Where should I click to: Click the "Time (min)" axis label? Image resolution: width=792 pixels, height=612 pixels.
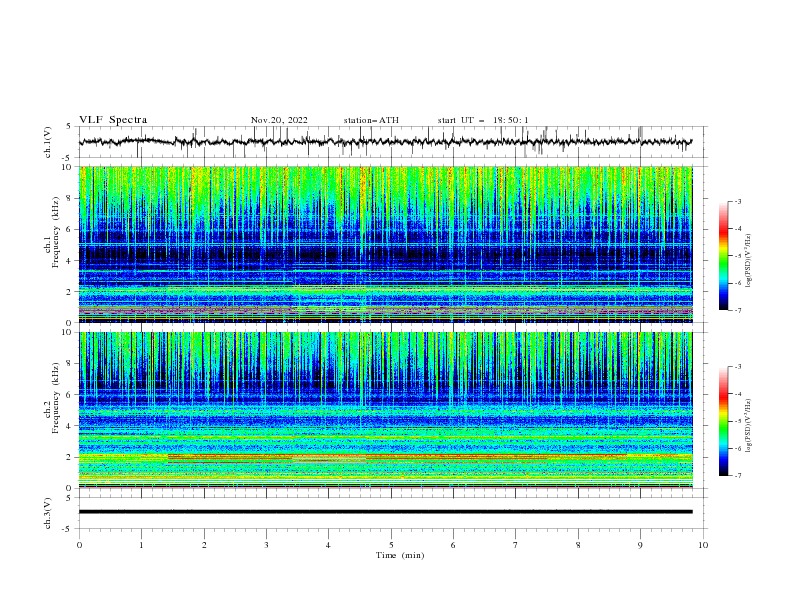400,555
